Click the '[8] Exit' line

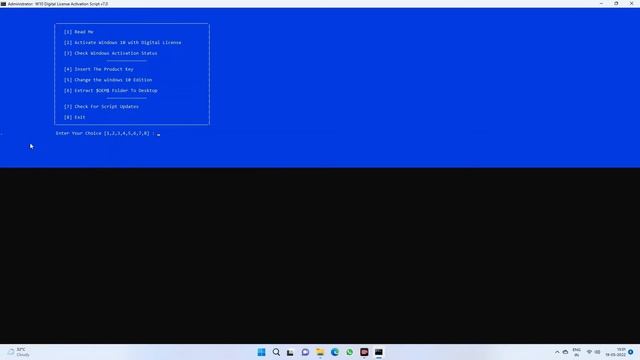click(75, 117)
